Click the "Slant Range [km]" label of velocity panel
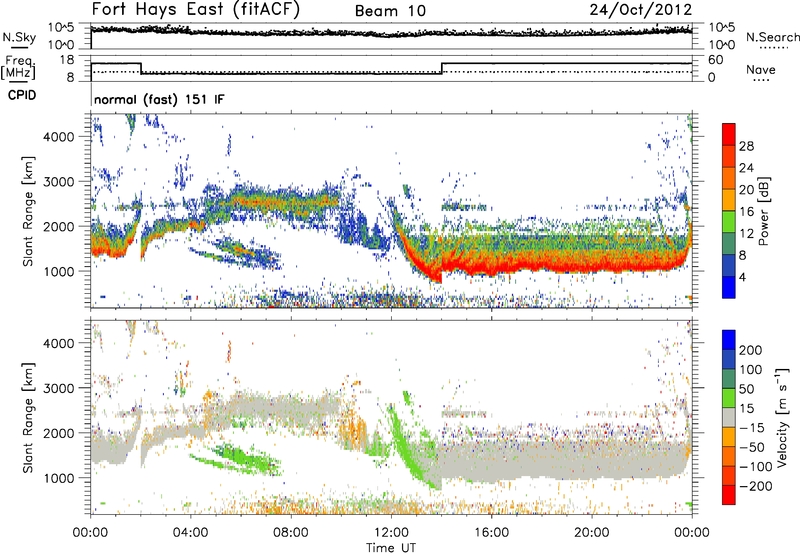Viewport: 800px width, 554px height. 28,418
